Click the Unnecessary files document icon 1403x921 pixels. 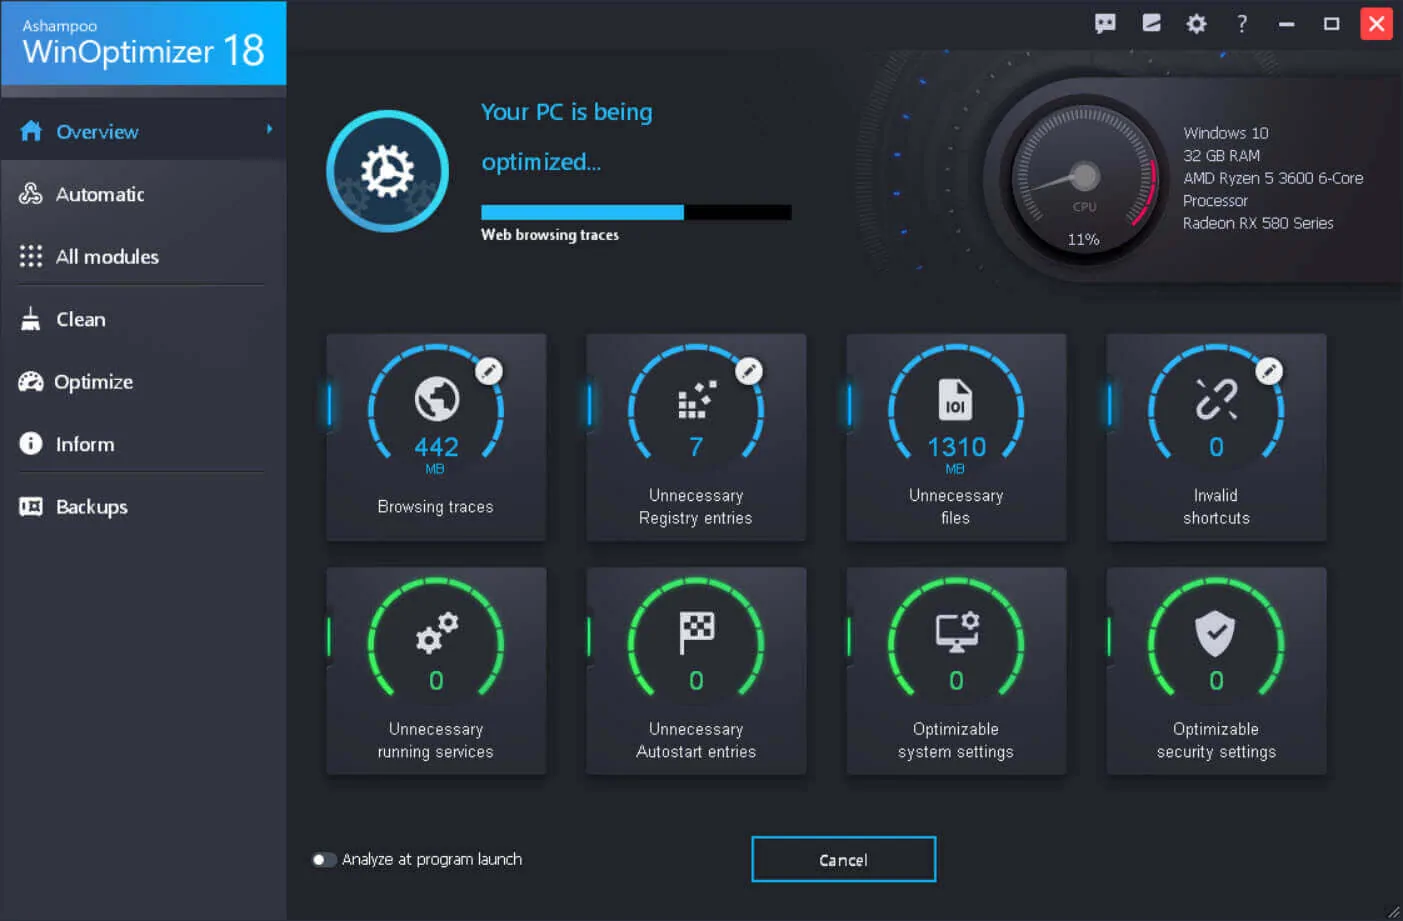[x=955, y=399]
